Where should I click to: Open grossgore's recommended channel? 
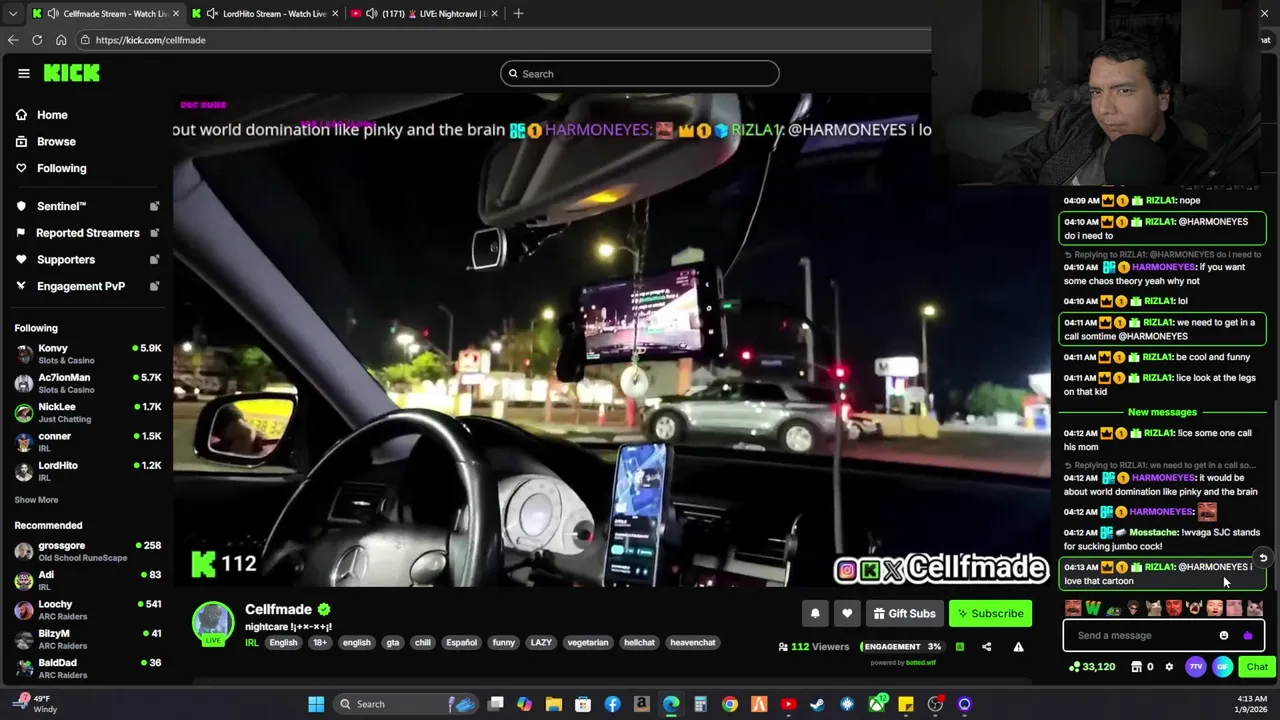point(88,551)
